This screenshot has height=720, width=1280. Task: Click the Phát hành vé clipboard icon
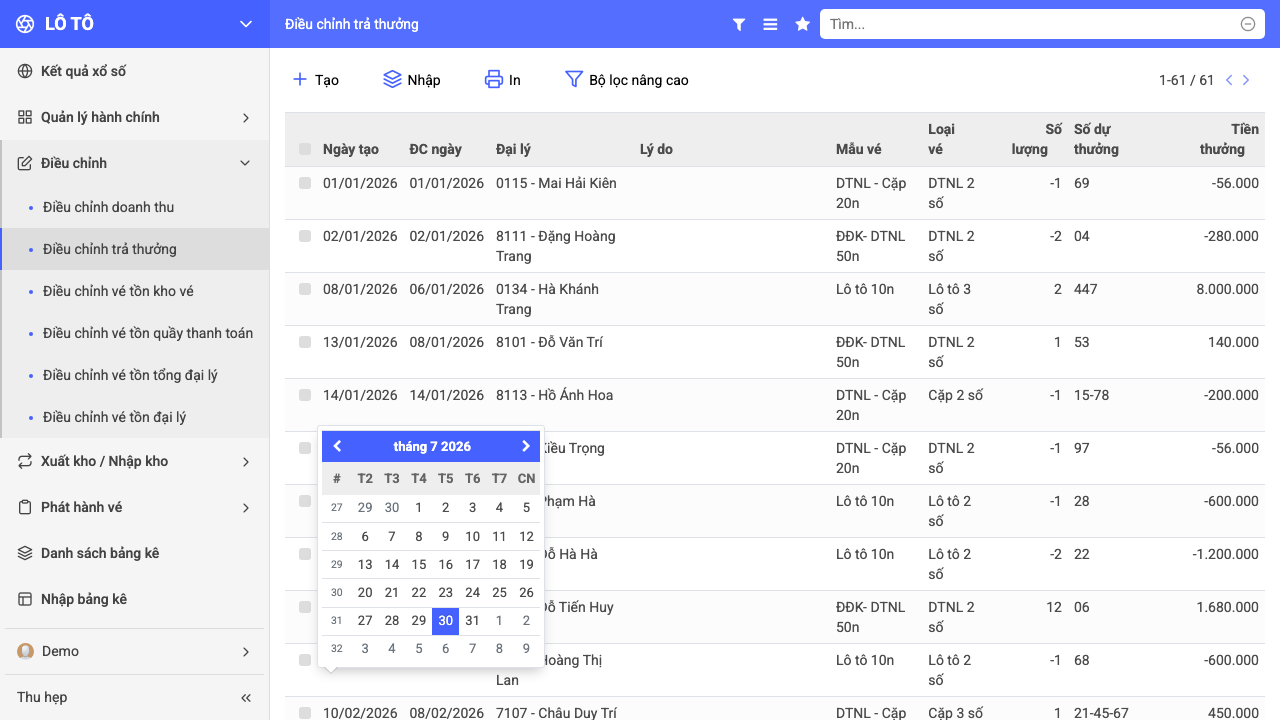[25, 507]
